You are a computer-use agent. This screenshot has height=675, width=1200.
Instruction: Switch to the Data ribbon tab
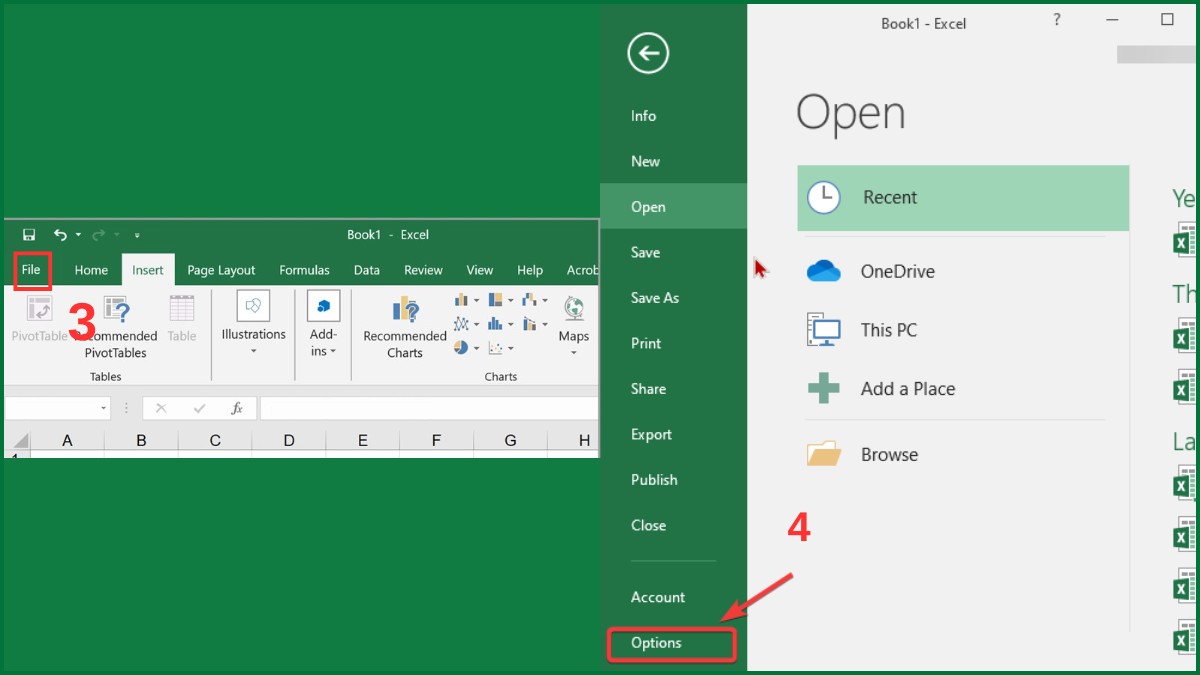366,270
